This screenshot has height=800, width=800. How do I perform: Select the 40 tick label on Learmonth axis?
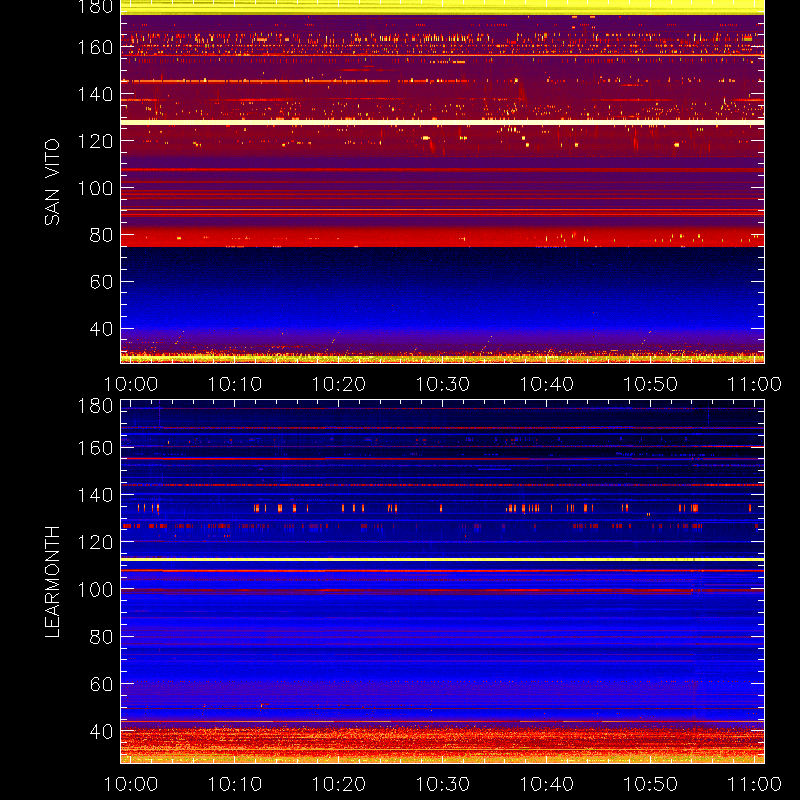click(x=101, y=732)
